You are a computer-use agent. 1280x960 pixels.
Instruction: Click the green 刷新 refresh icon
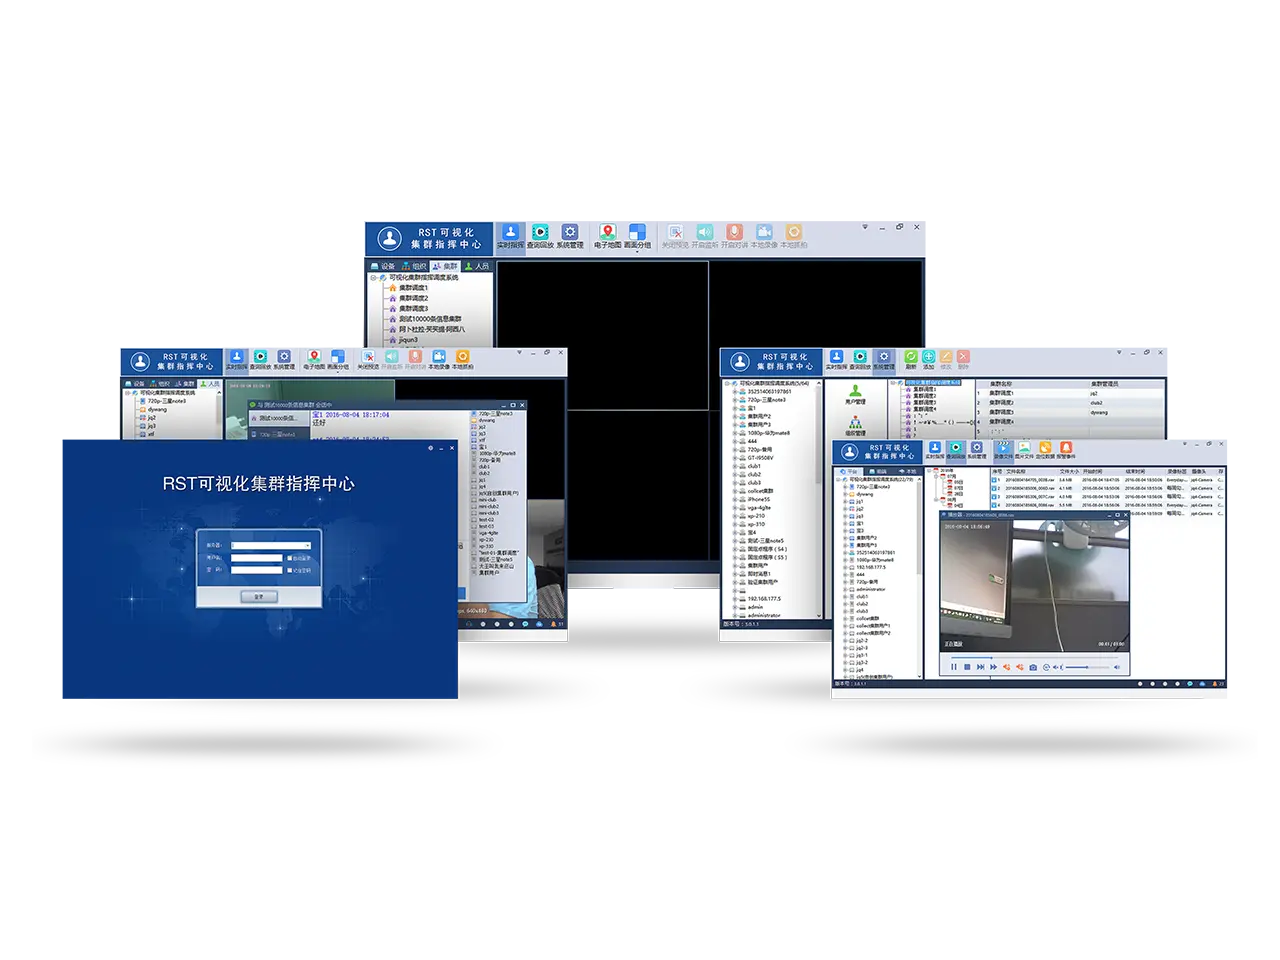(911, 359)
